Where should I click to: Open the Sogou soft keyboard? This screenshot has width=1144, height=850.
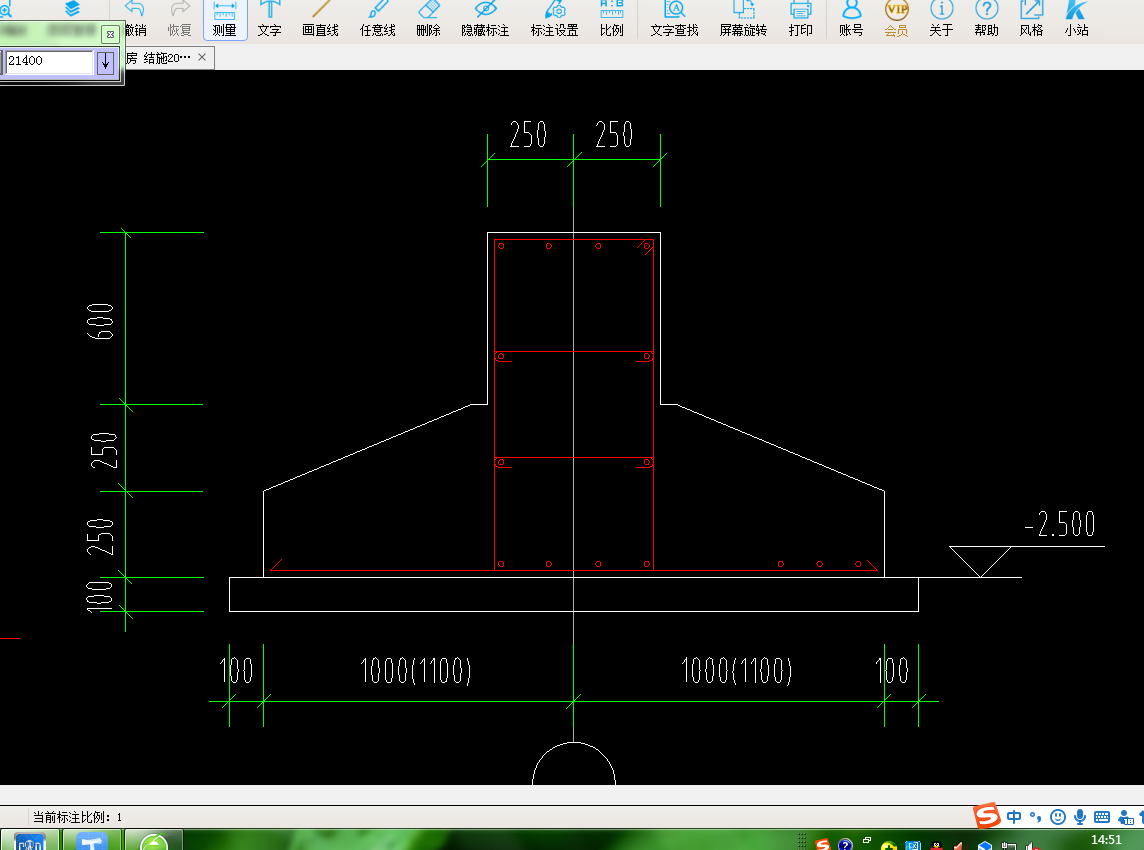(x=1102, y=817)
